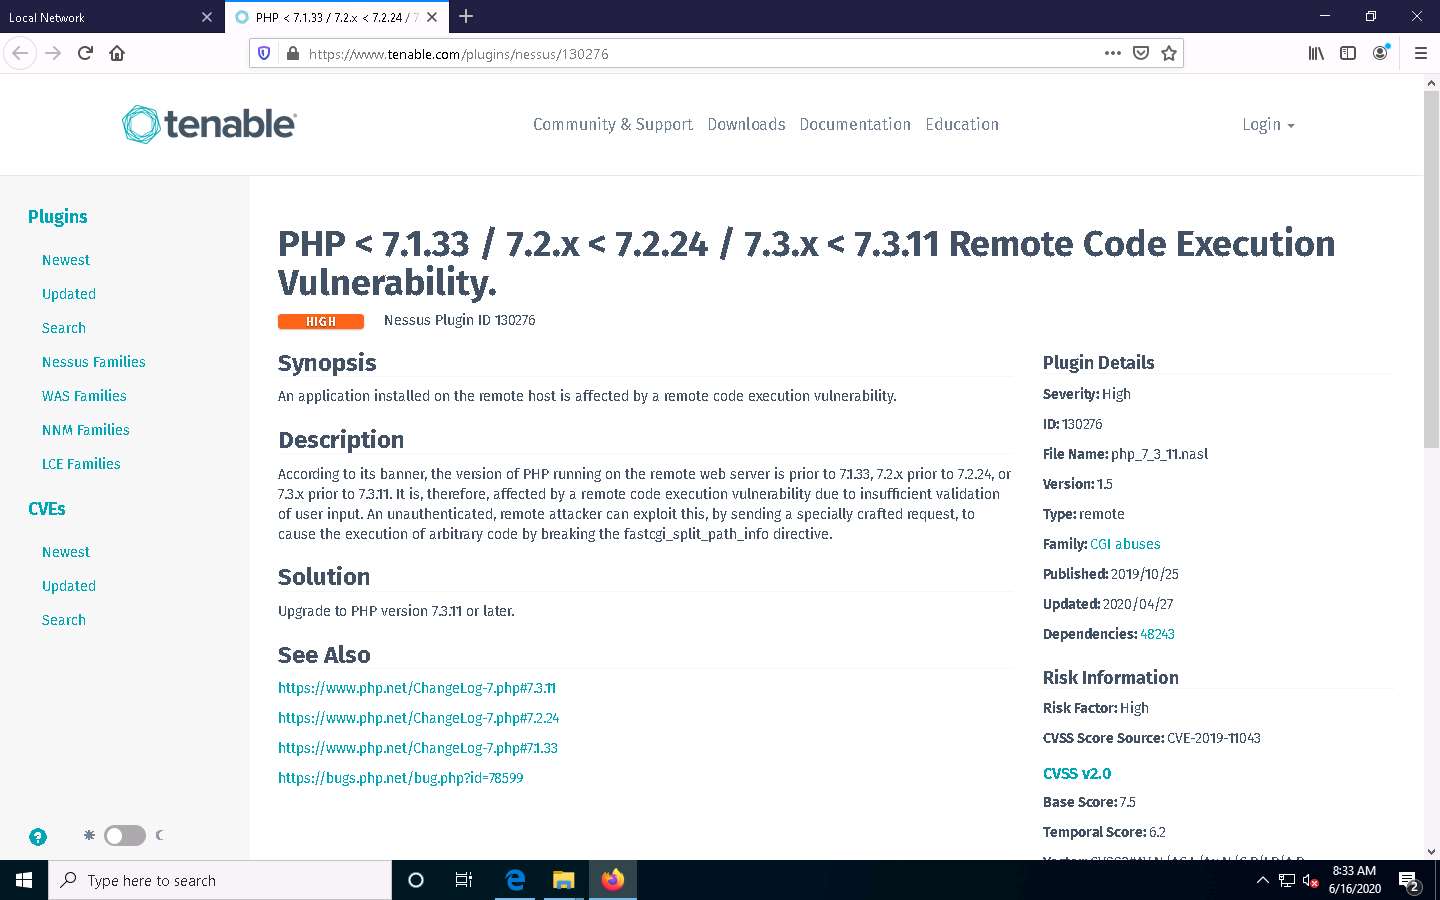Open the notification center

tap(1410, 881)
